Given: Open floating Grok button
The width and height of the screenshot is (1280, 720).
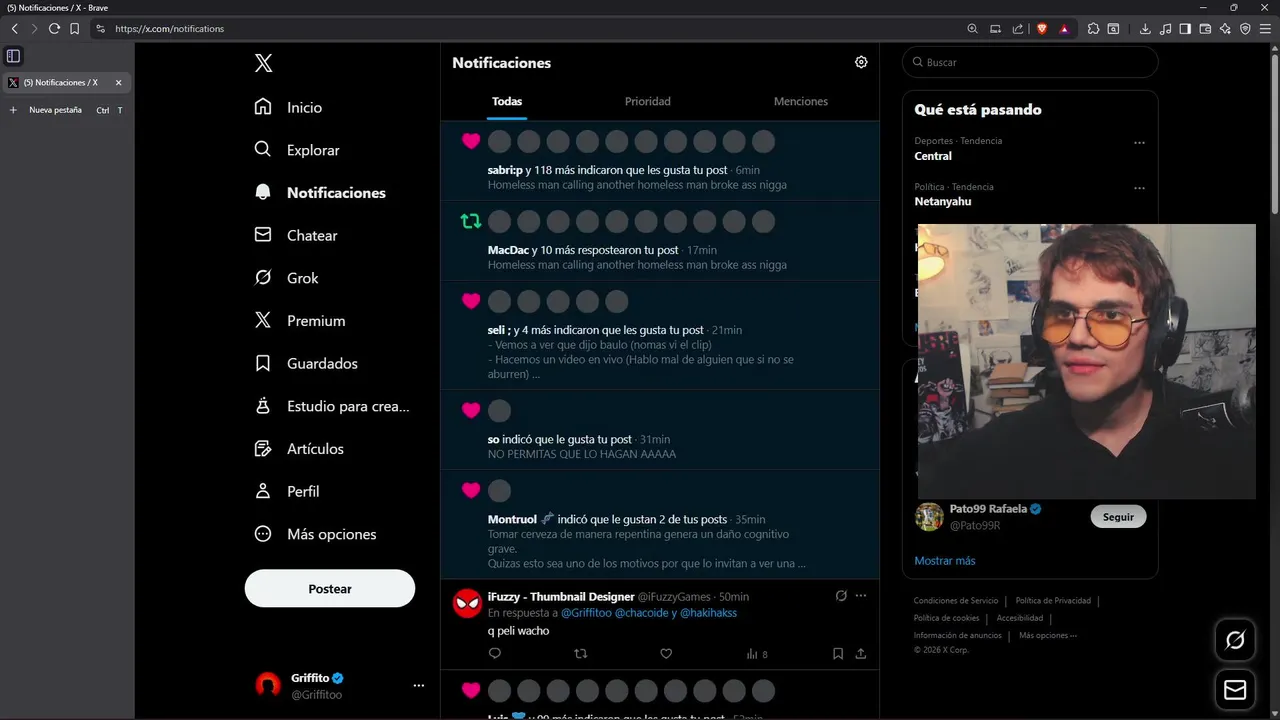Looking at the screenshot, I should coord(1235,640).
